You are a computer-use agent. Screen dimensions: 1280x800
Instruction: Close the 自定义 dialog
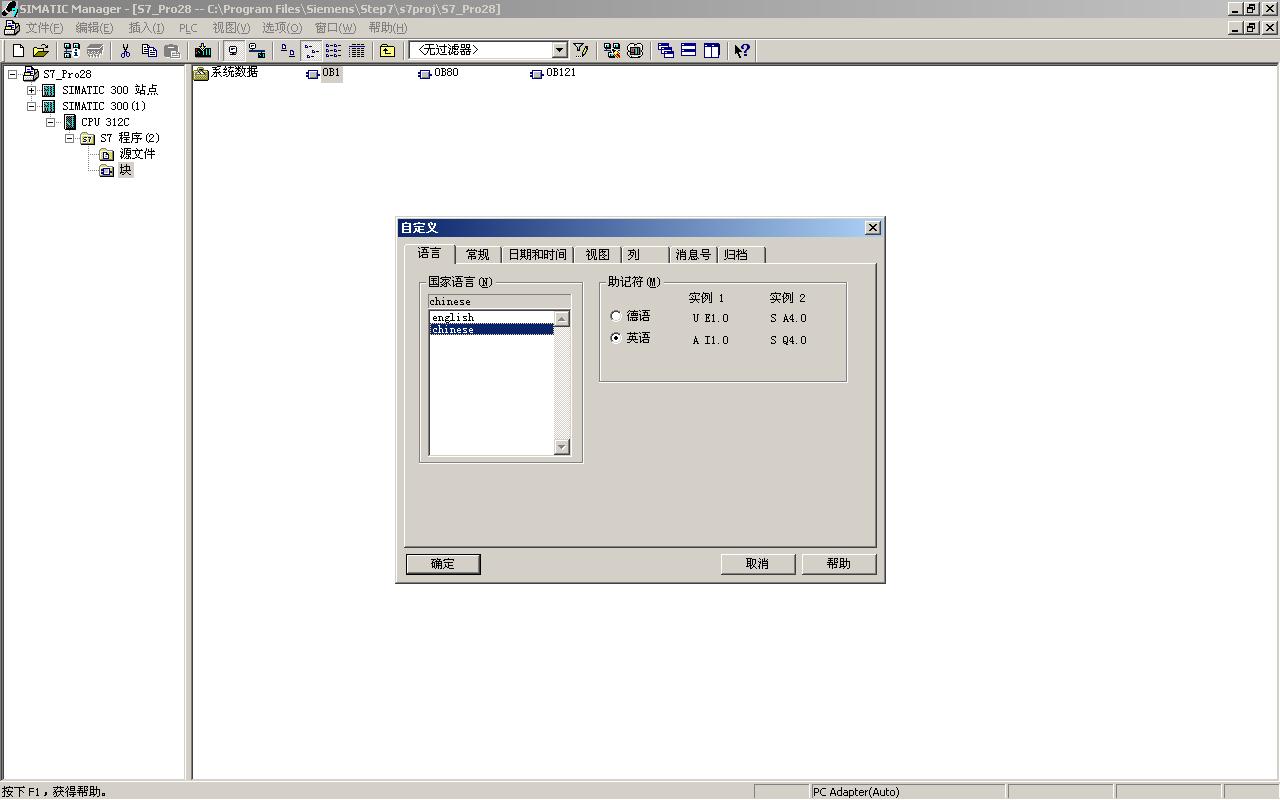tap(872, 228)
